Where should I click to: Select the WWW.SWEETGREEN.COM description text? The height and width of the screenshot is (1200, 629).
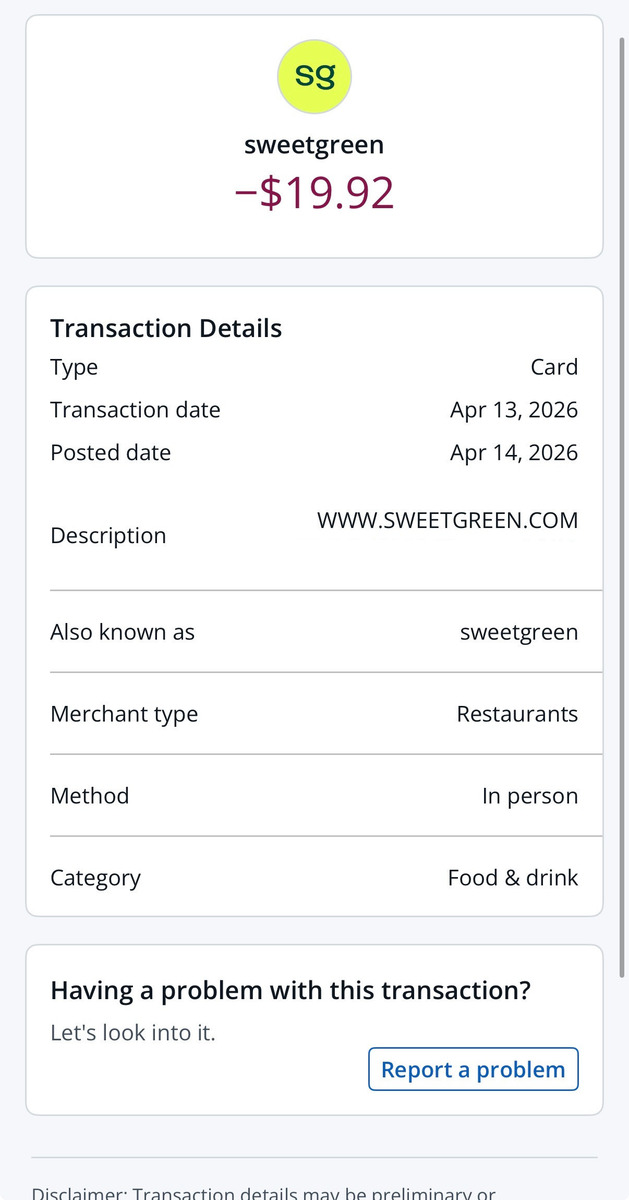pos(447,521)
